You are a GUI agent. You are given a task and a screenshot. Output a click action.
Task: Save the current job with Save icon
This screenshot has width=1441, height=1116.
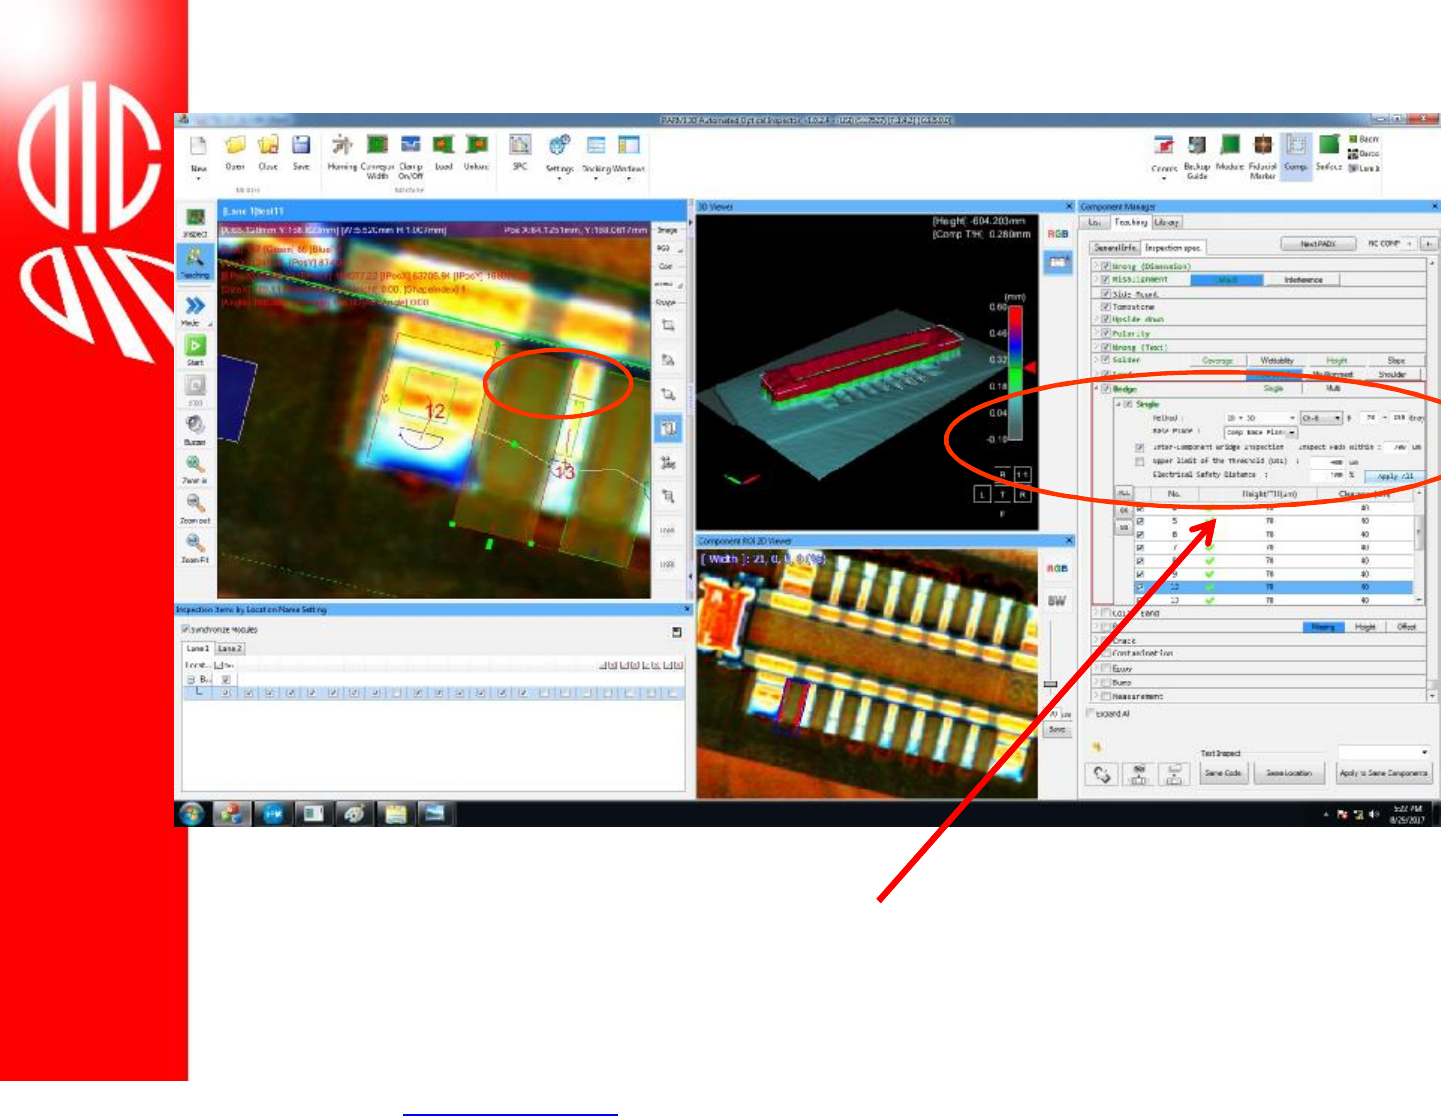[x=301, y=152]
